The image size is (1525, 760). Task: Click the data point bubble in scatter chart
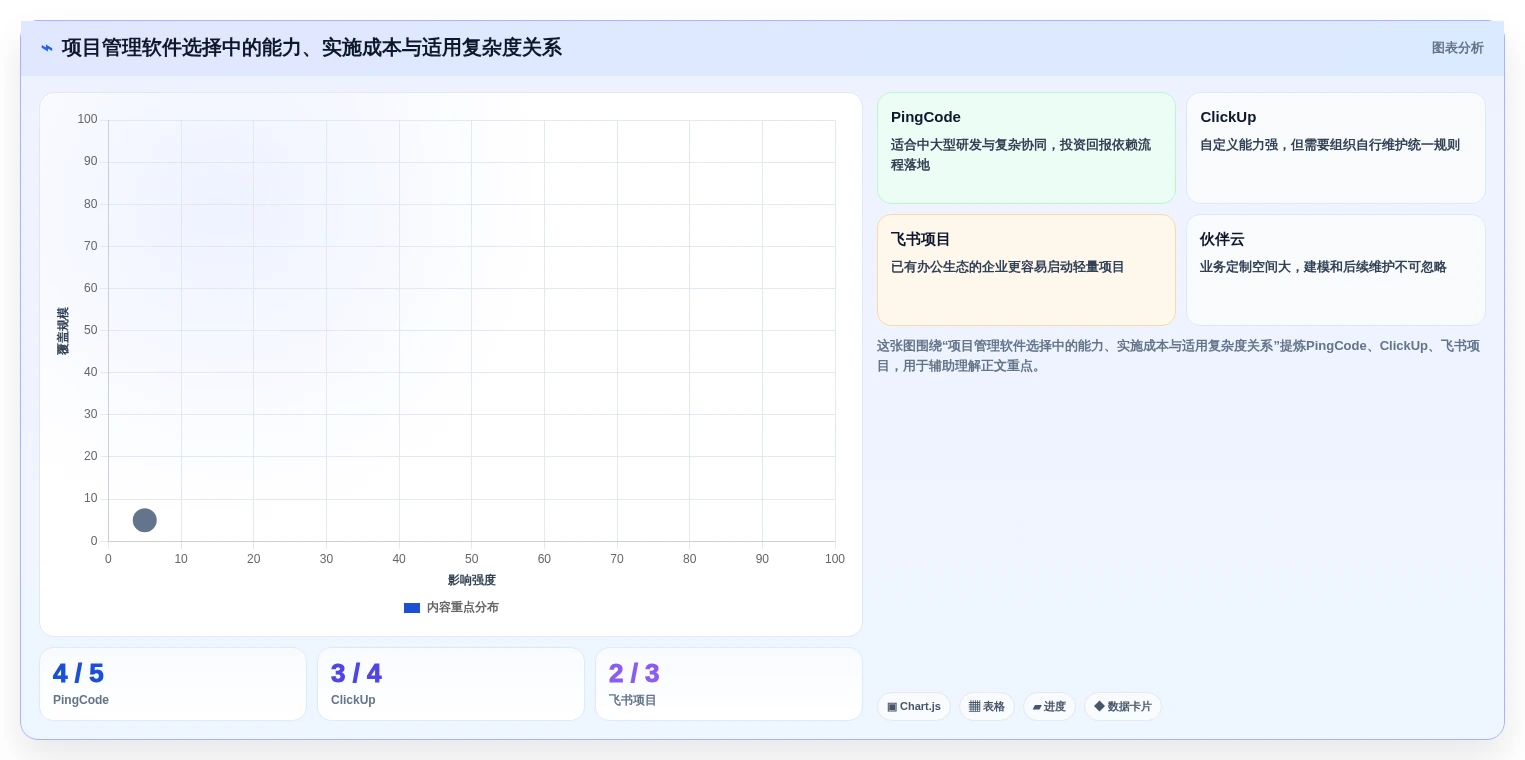(x=145, y=520)
